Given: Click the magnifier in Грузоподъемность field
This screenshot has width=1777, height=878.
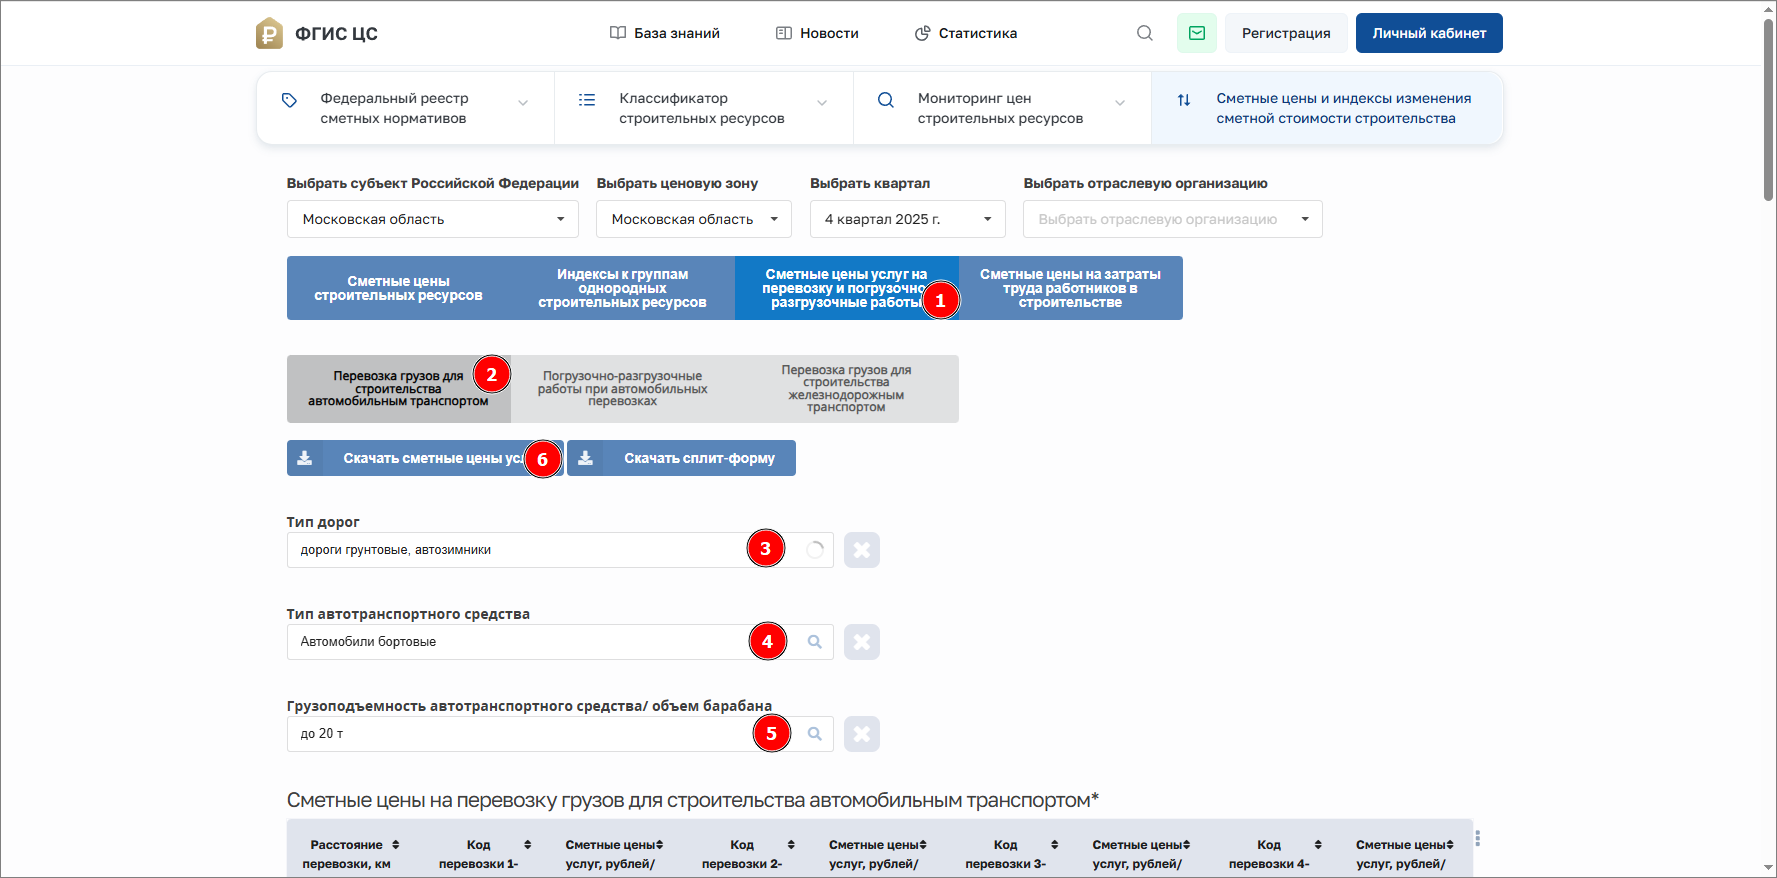Looking at the screenshot, I should [815, 734].
